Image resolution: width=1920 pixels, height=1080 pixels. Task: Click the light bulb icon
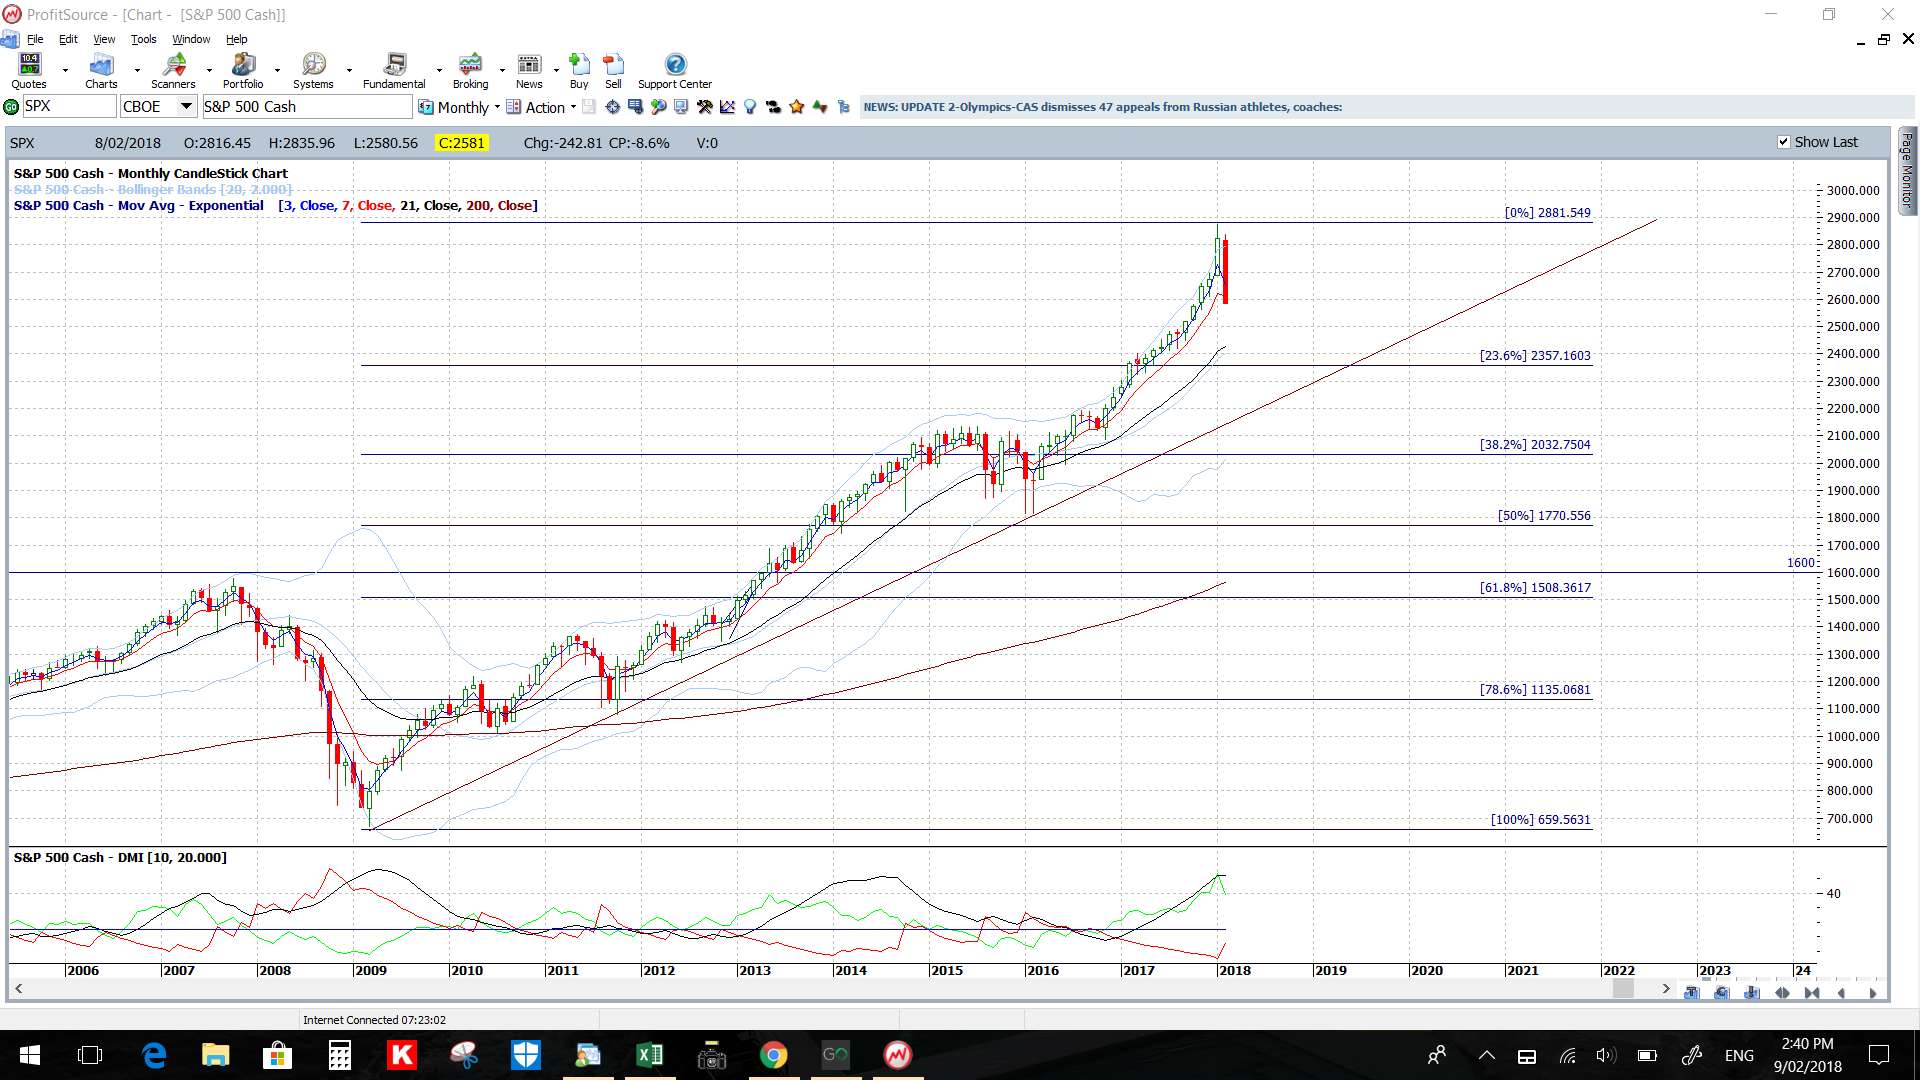pyautogui.click(x=750, y=107)
